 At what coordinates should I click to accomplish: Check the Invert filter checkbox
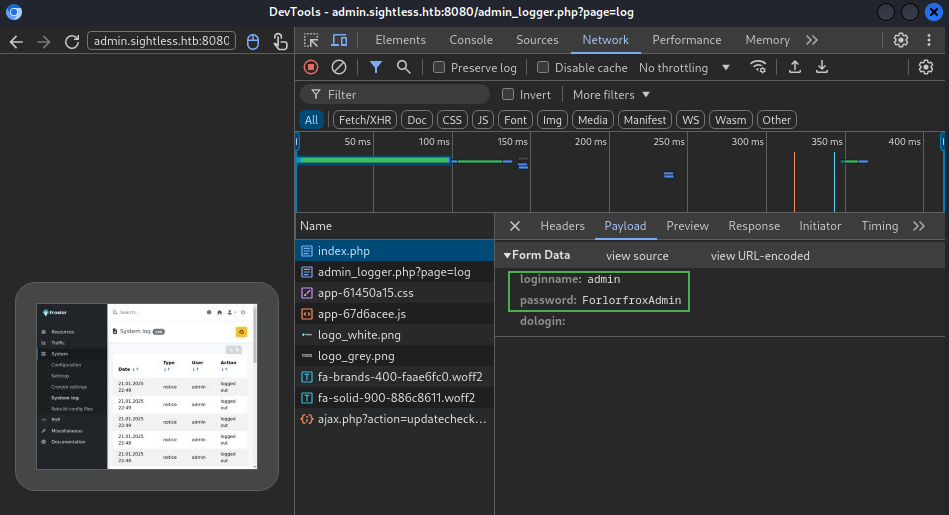click(x=508, y=94)
